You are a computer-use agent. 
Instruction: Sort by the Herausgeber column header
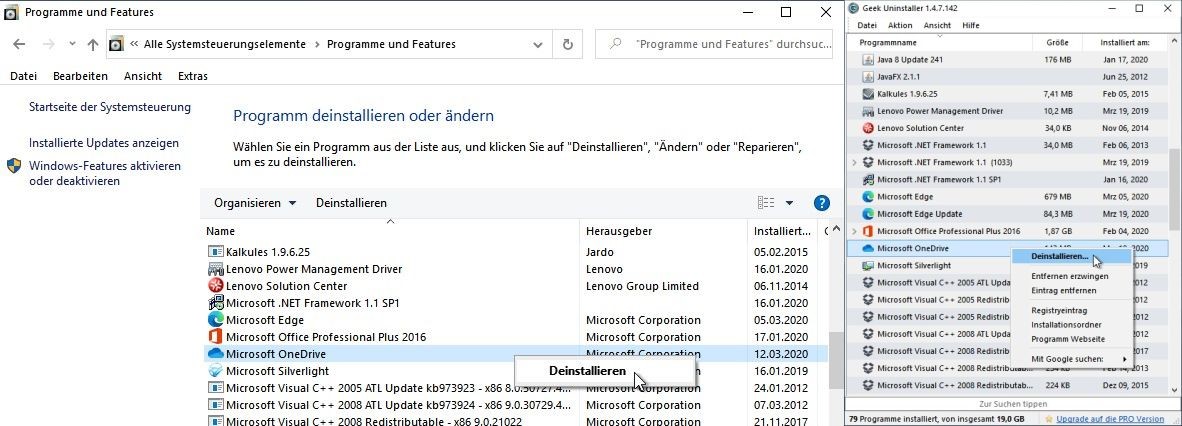click(663, 231)
